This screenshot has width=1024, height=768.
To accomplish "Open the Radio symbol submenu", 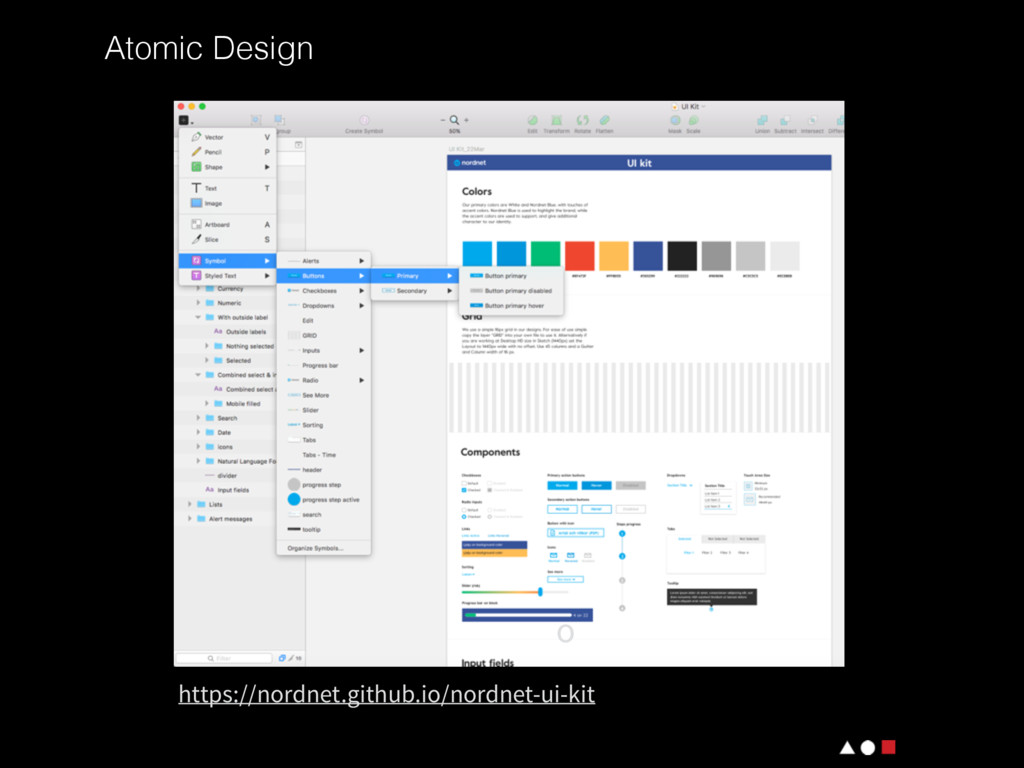I will [324, 380].
